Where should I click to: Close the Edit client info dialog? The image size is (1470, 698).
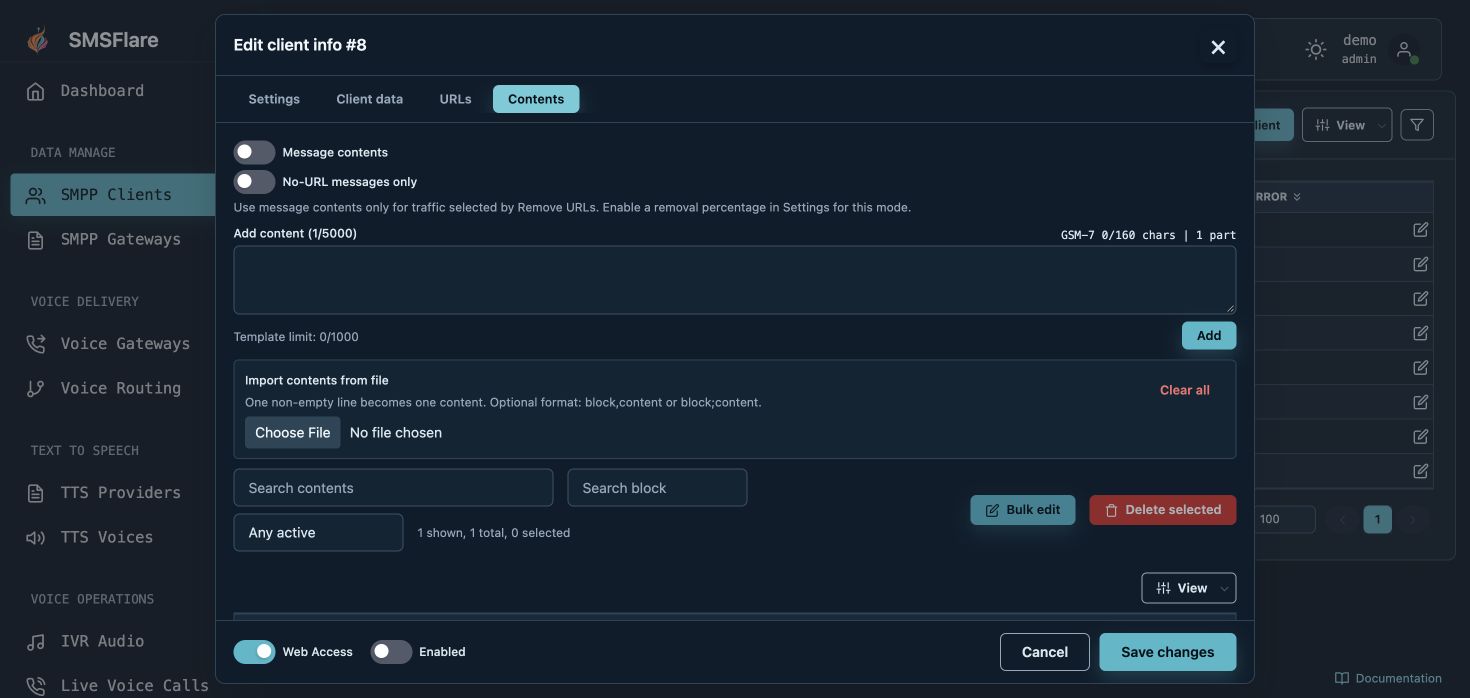(x=1218, y=47)
